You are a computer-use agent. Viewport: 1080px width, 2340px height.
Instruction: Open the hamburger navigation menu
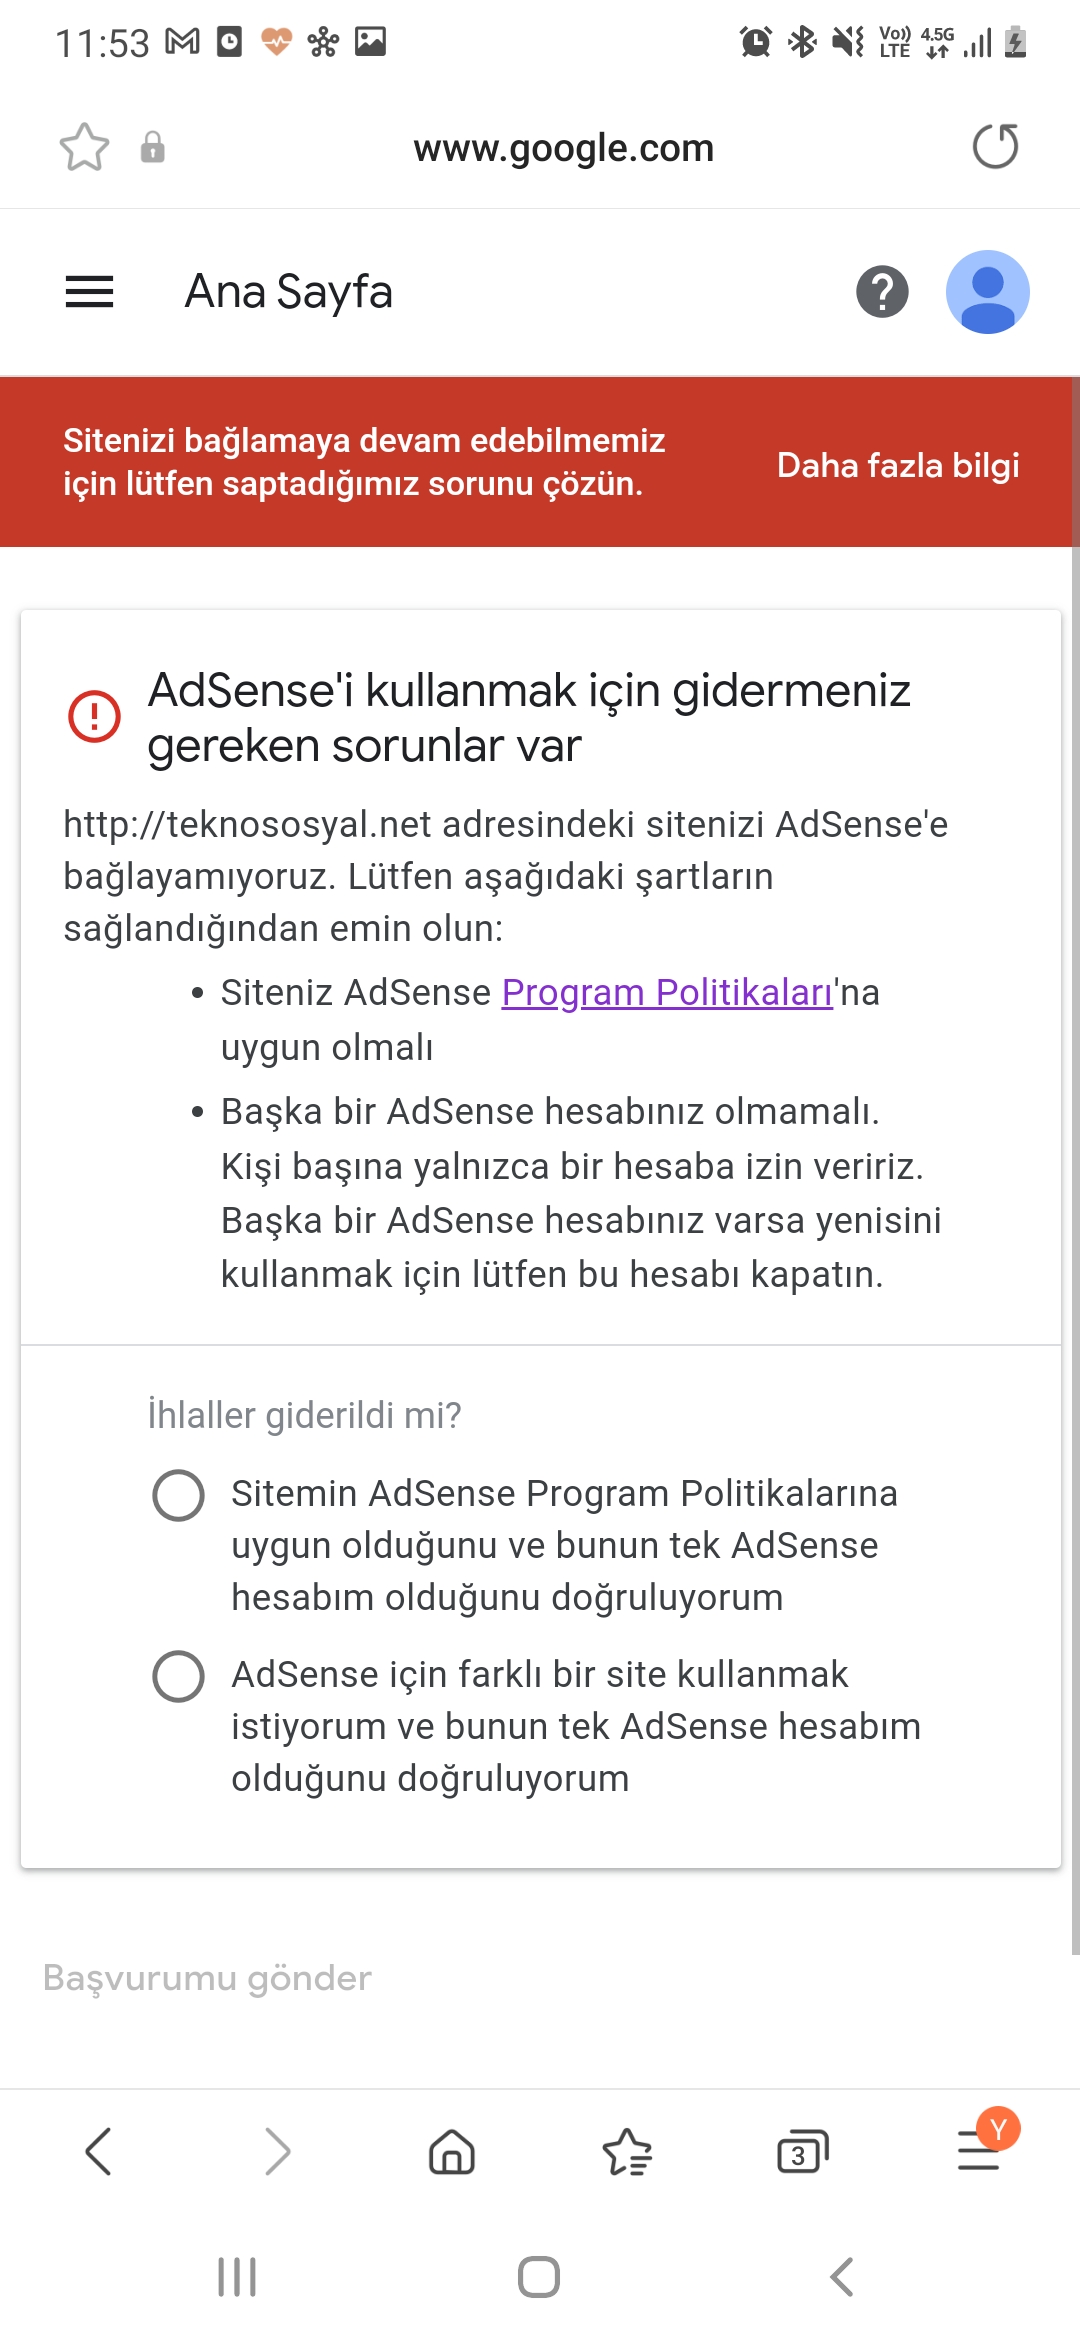[89, 292]
